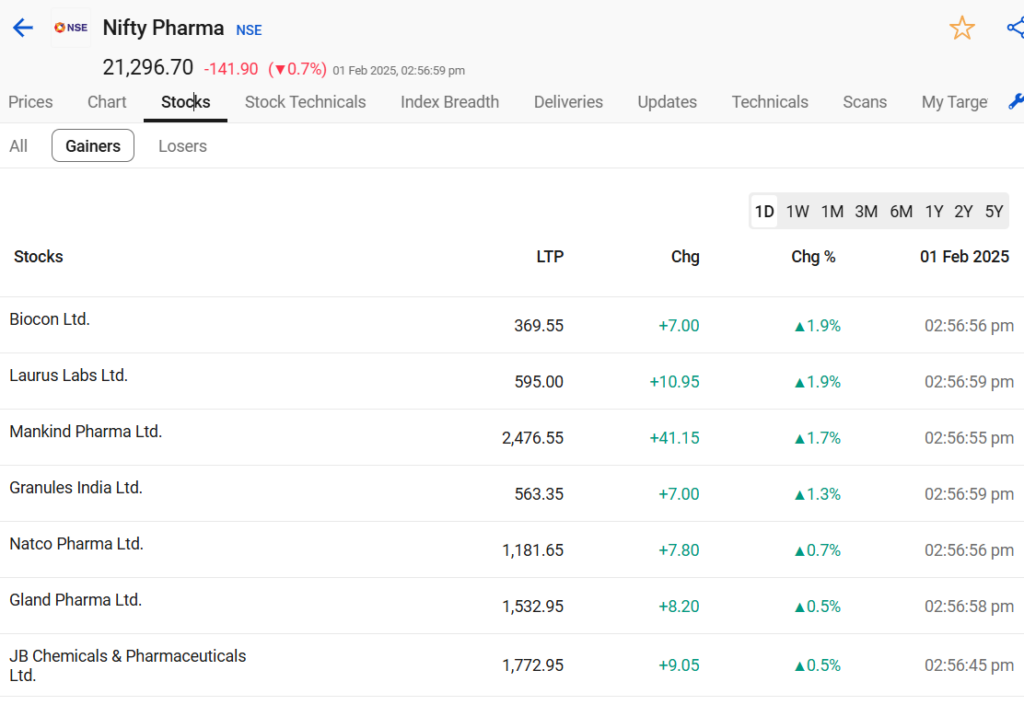The height and width of the screenshot is (705, 1024).
Task: Go back with the blue arrow
Action: point(23,27)
